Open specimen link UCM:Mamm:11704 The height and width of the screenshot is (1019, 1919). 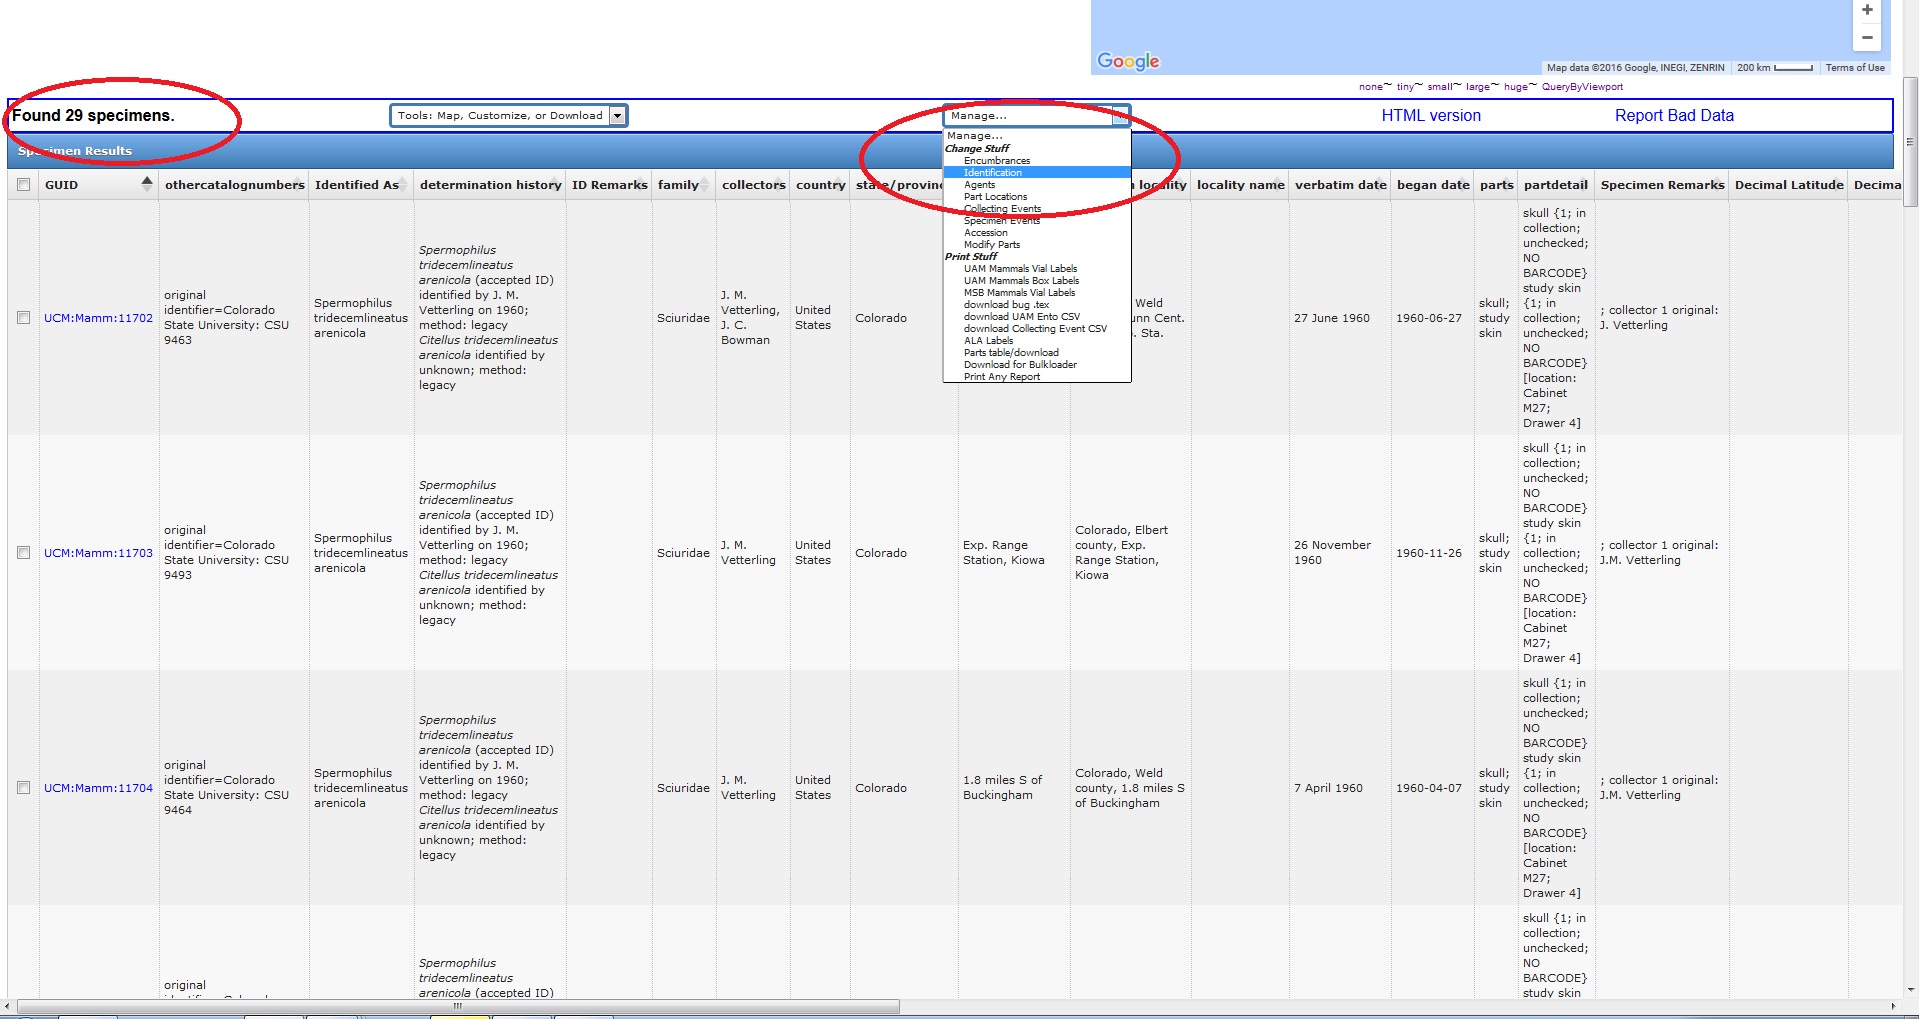pyautogui.click(x=98, y=788)
